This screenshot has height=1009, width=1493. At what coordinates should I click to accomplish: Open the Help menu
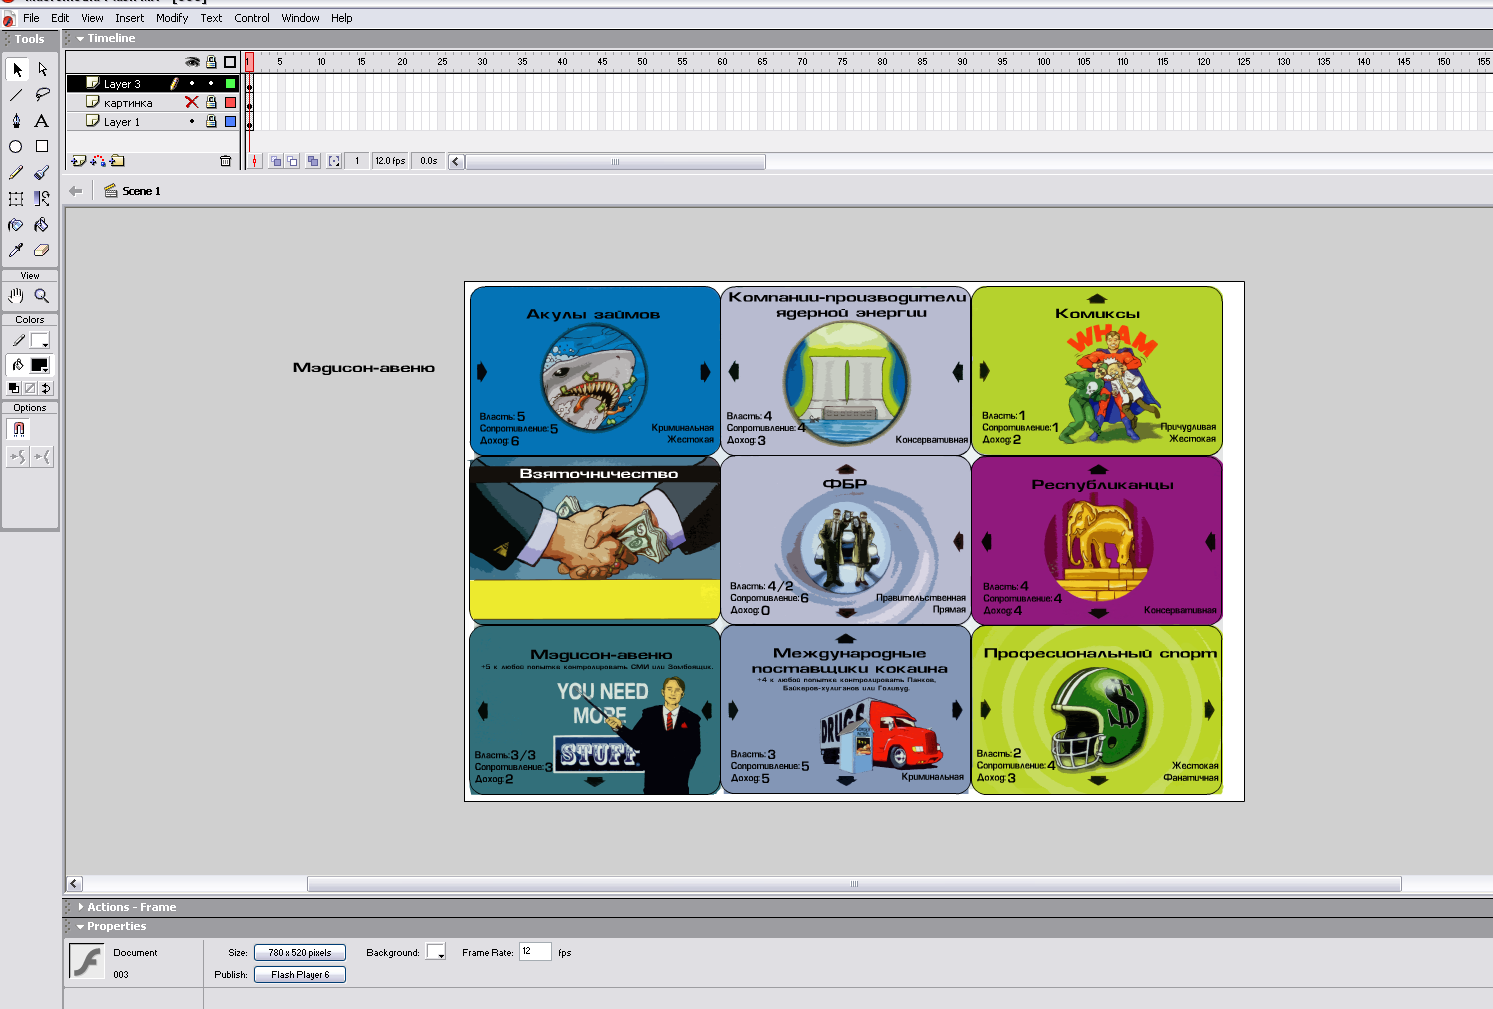[x=341, y=18]
